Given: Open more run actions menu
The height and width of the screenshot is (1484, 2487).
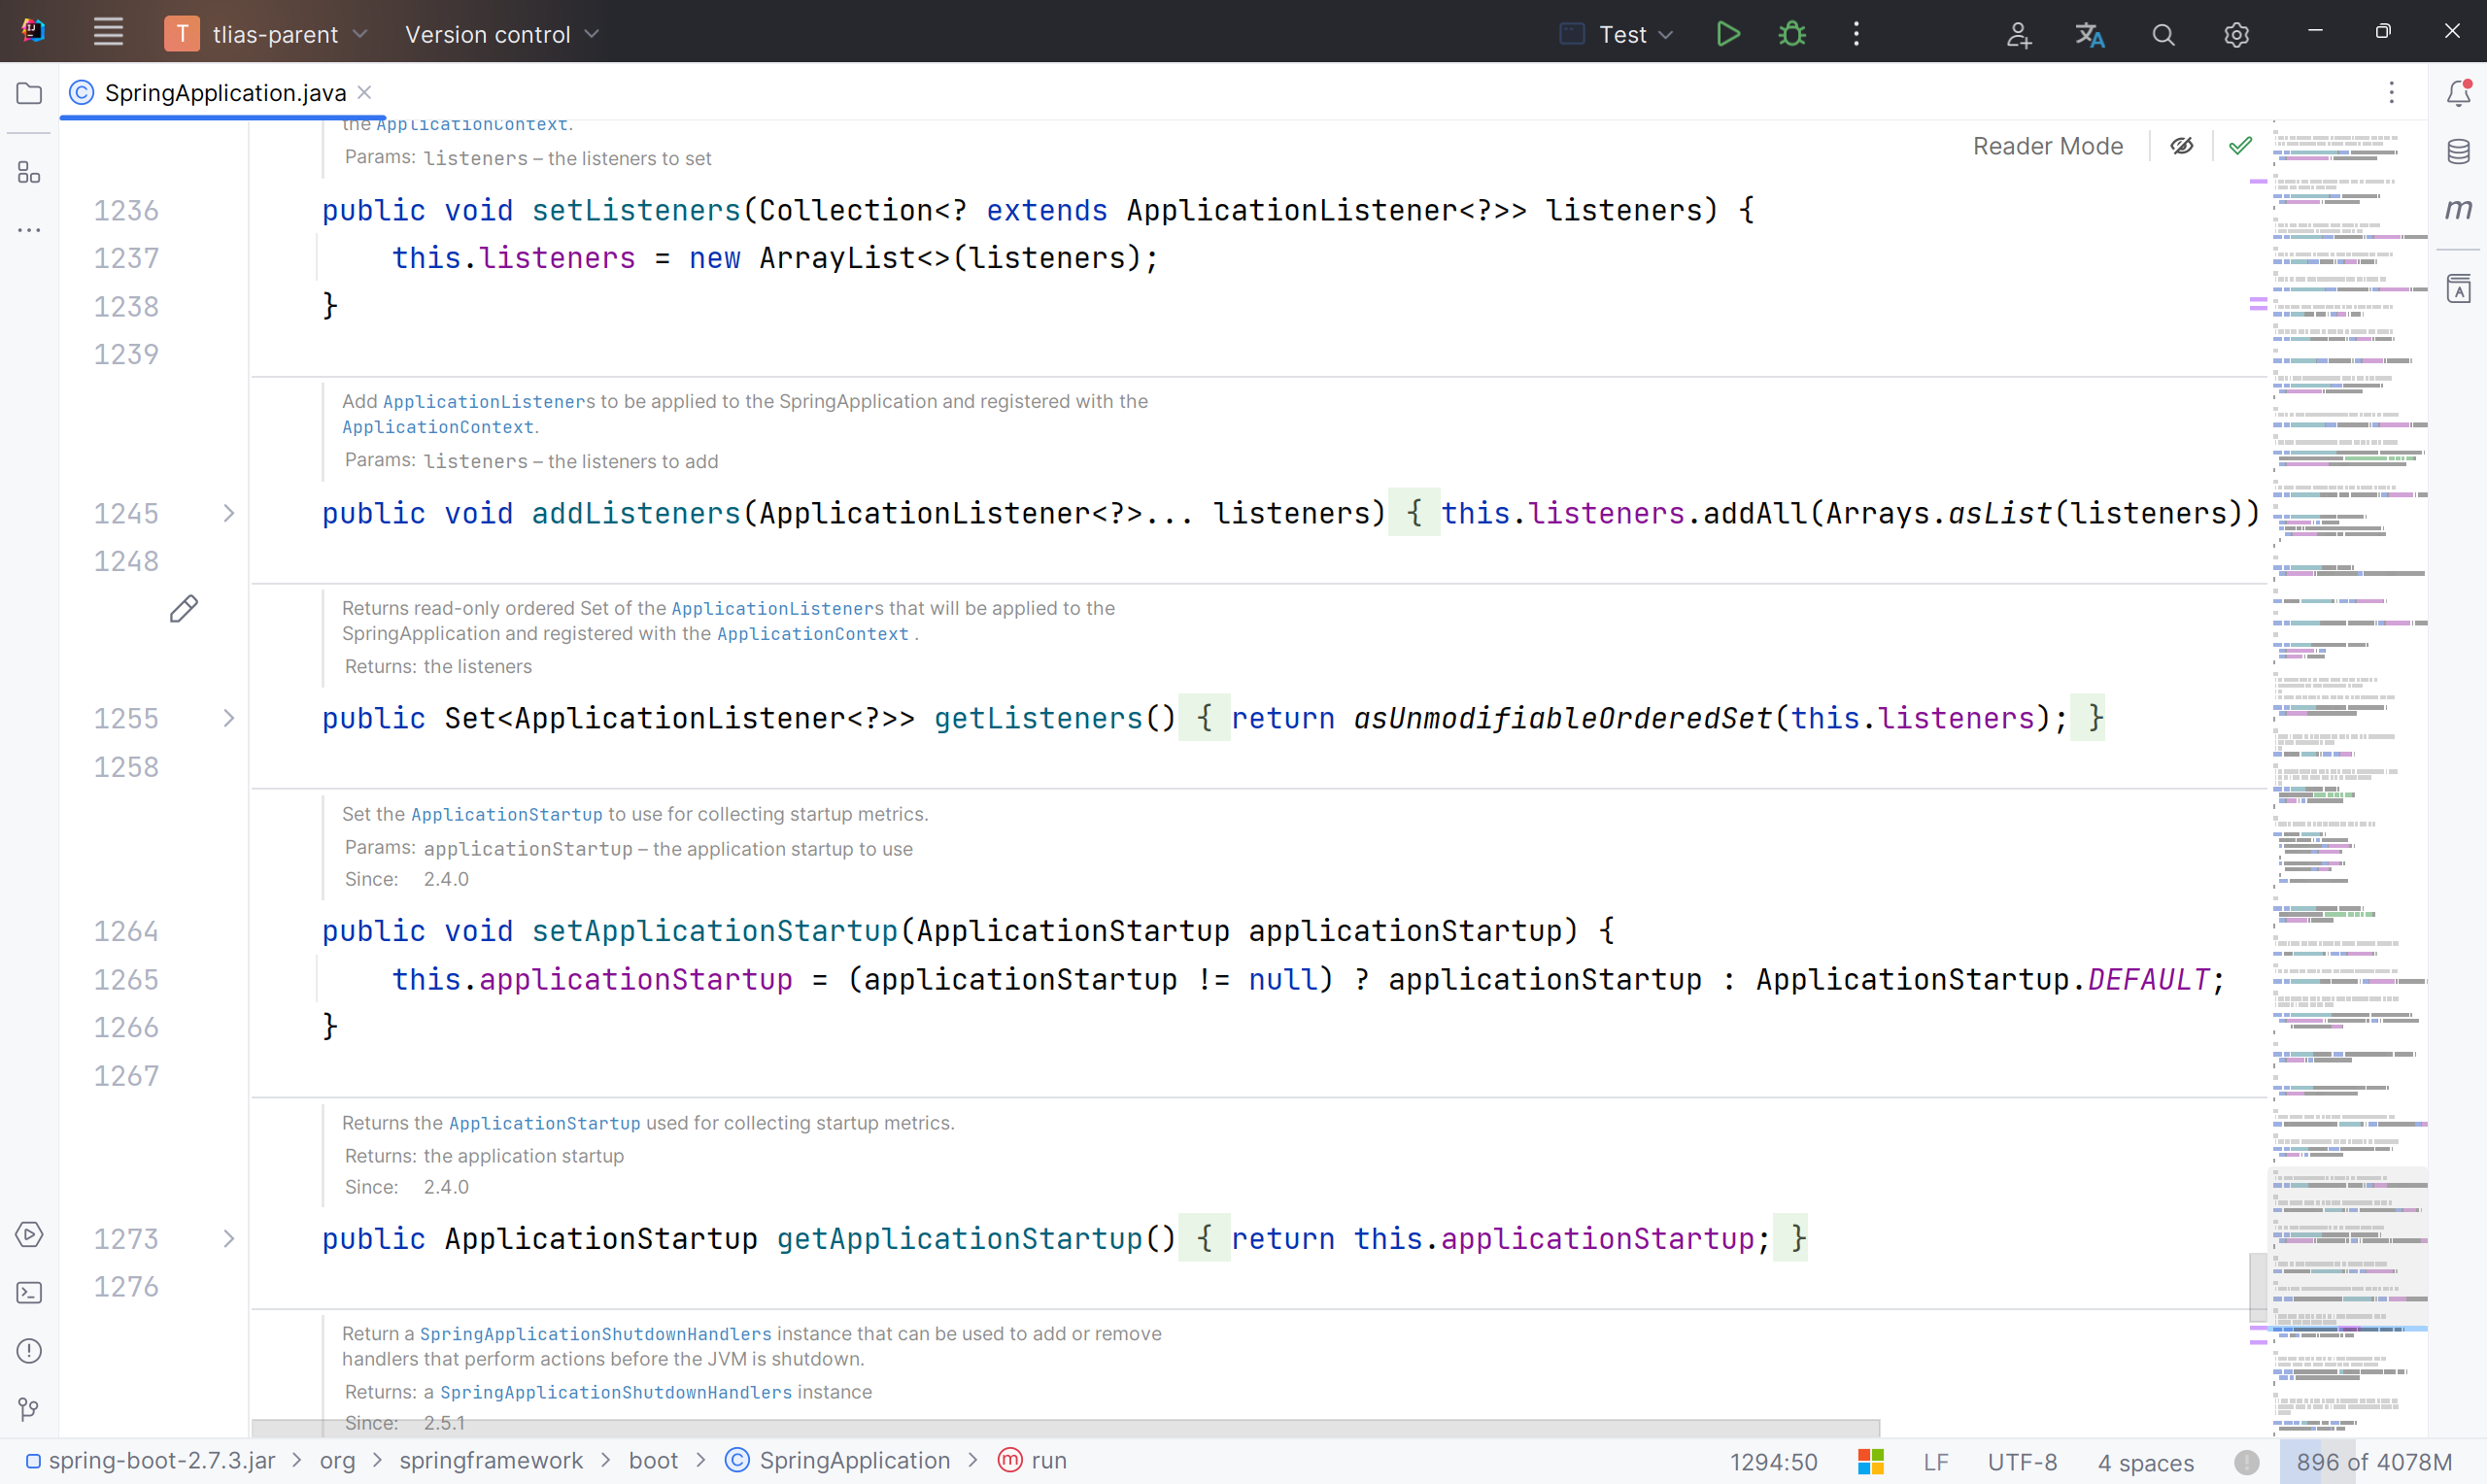Looking at the screenshot, I should click(x=1856, y=34).
